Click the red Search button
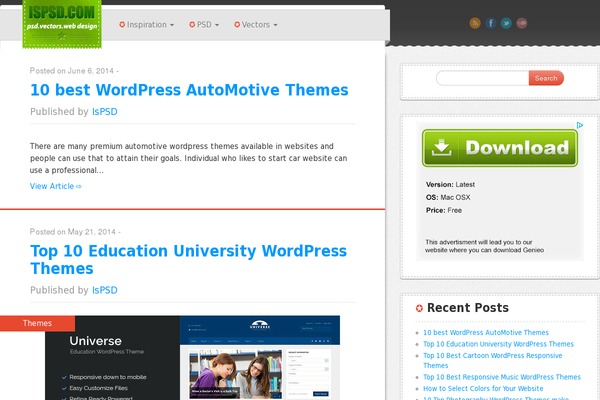Viewport: 600px width, 400px height. tap(546, 78)
